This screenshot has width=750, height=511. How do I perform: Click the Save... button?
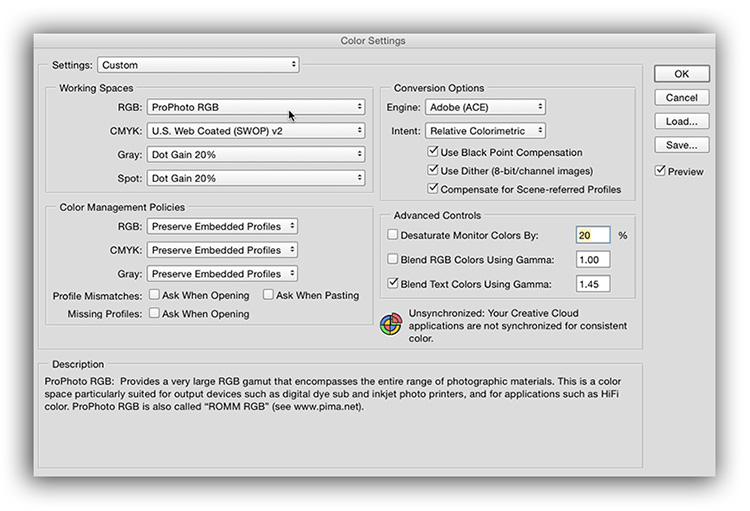(x=682, y=145)
